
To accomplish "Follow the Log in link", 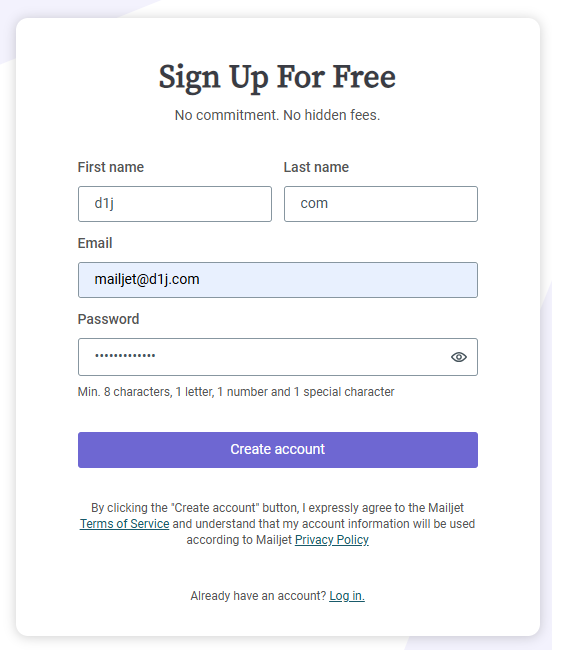I will click(347, 596).
